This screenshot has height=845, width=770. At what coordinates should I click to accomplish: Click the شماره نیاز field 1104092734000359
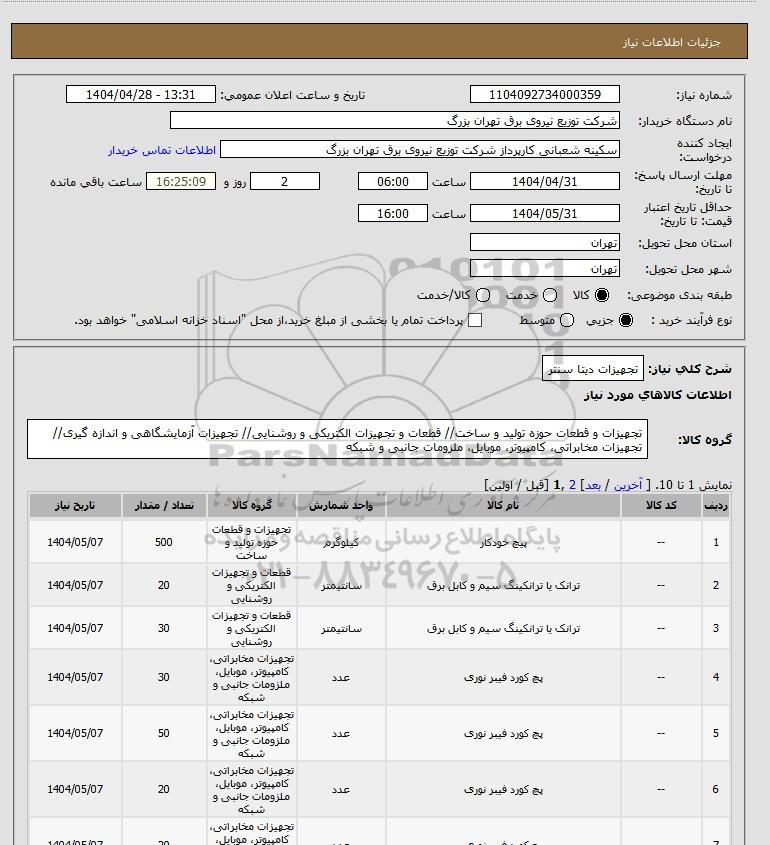[x=545, y=94]
